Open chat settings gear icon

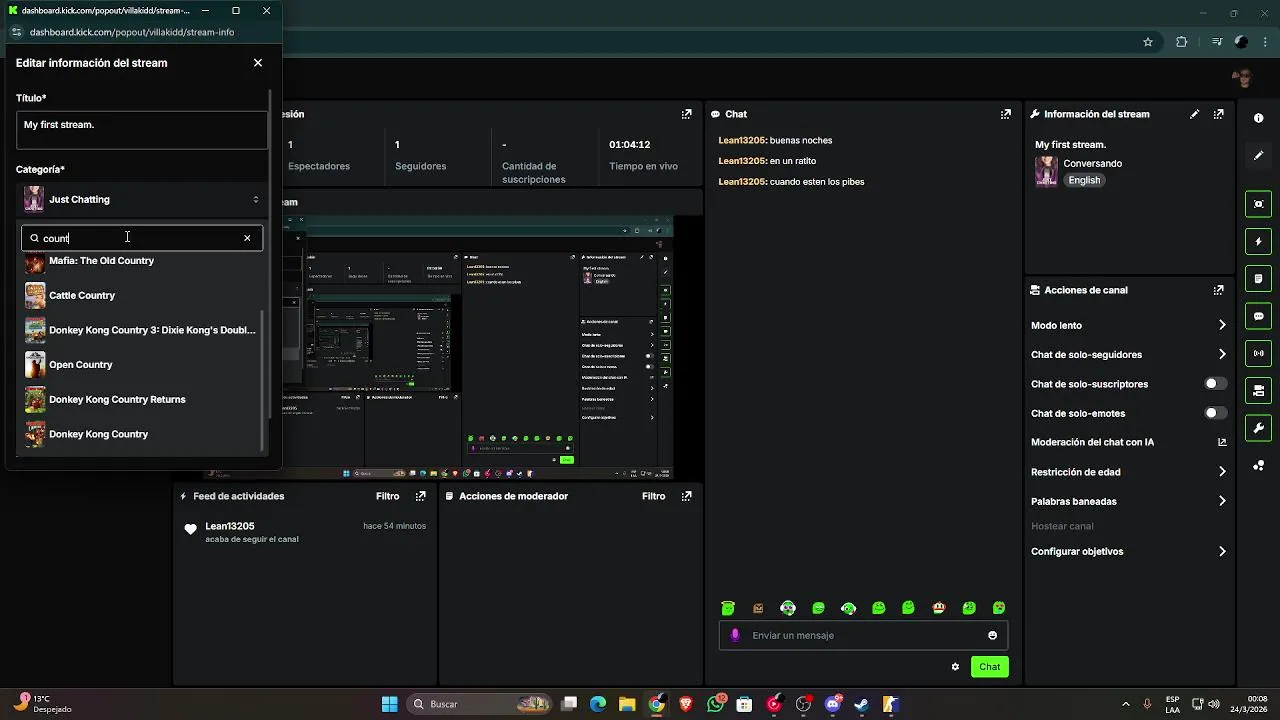[955, 667]
